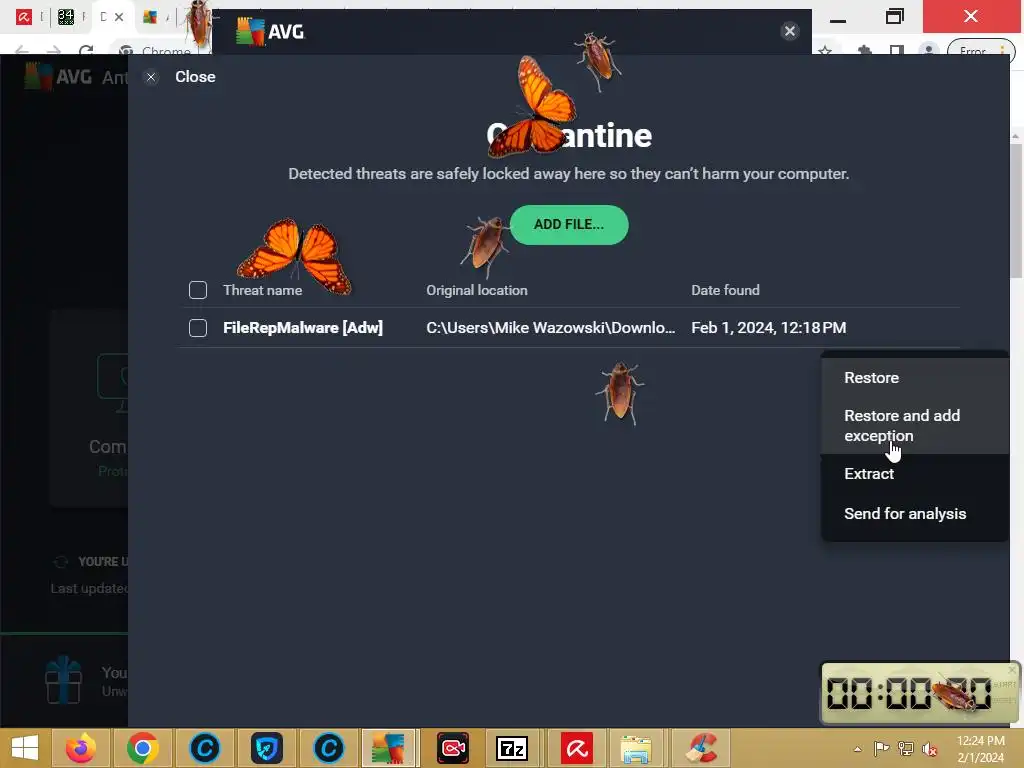Switch to the Avira browser tab
1024x768 pixels.
pos(24,17)
